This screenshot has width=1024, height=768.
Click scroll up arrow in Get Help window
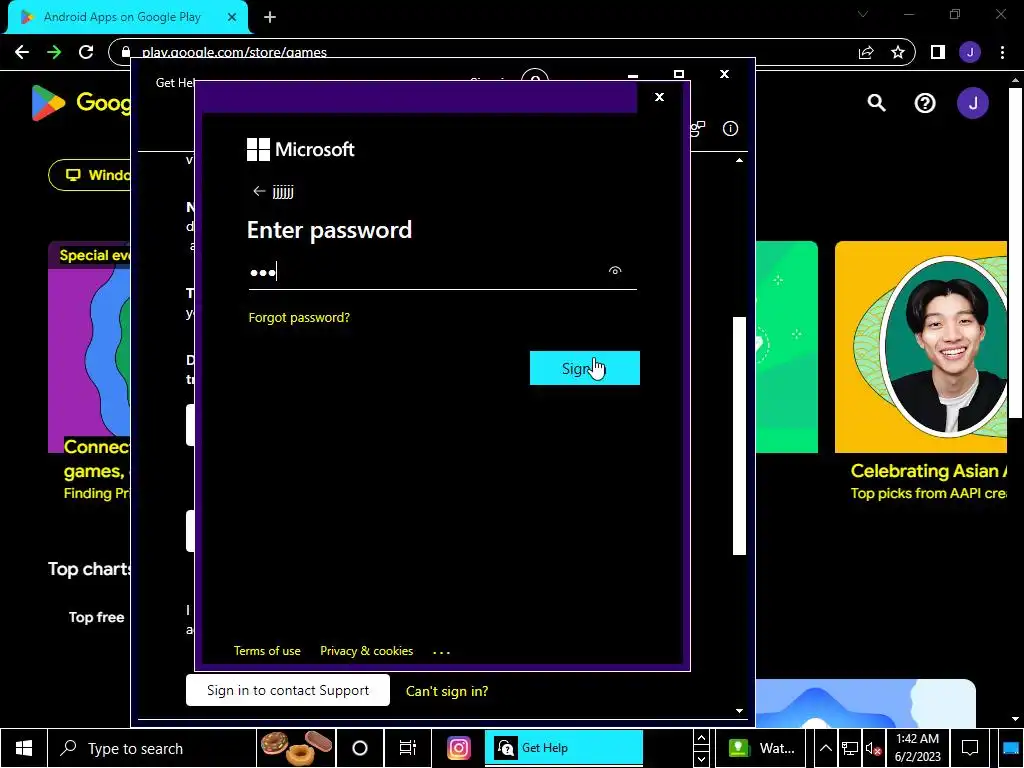(x=739, y=160)
